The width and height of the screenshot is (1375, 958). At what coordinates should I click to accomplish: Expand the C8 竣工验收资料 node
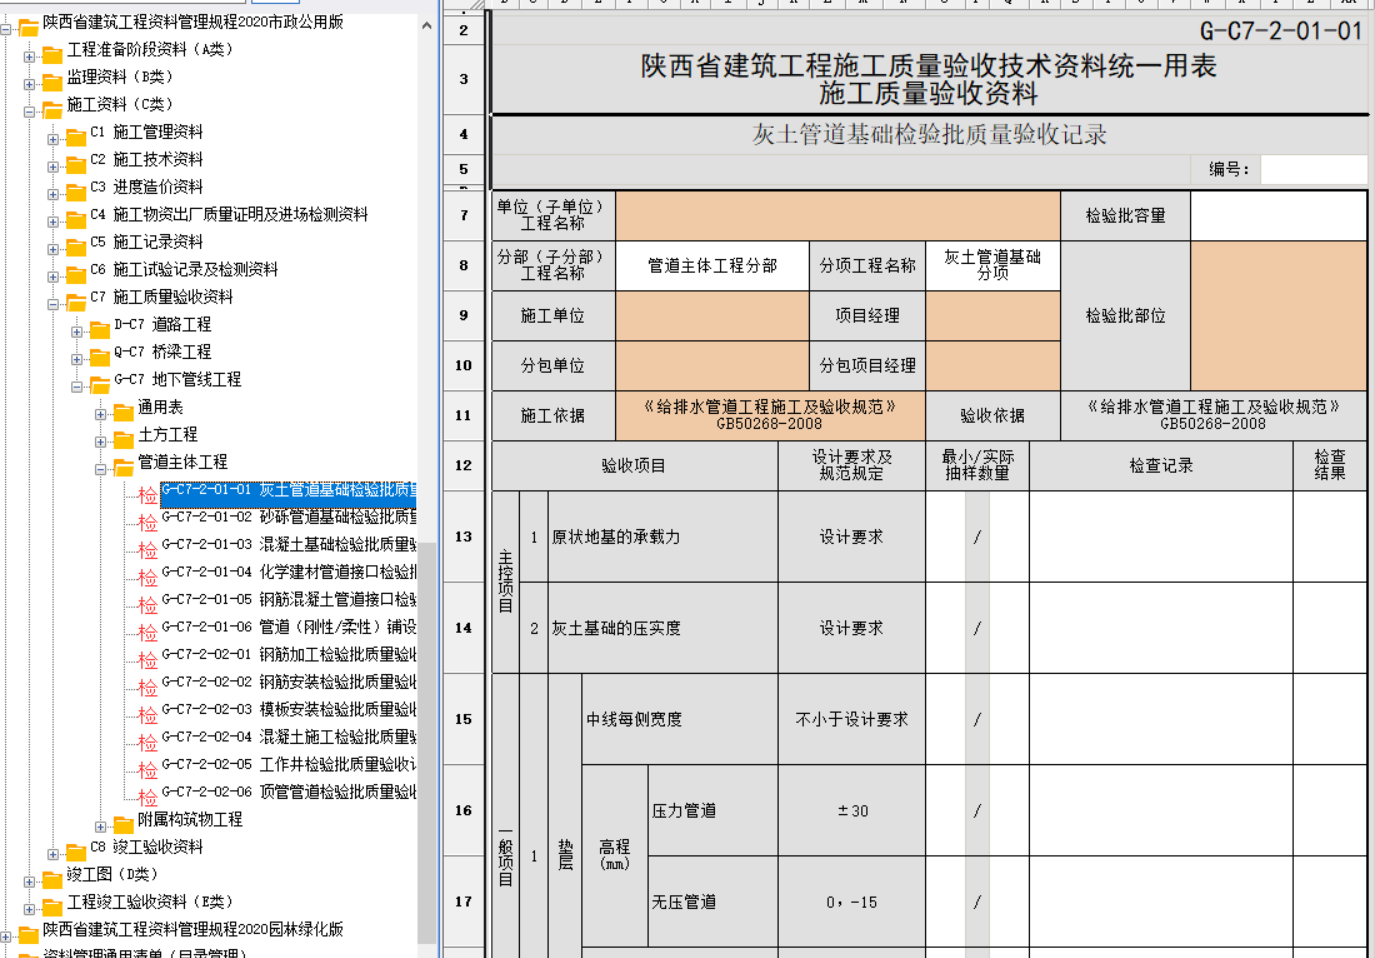click(x=53, y=854)
